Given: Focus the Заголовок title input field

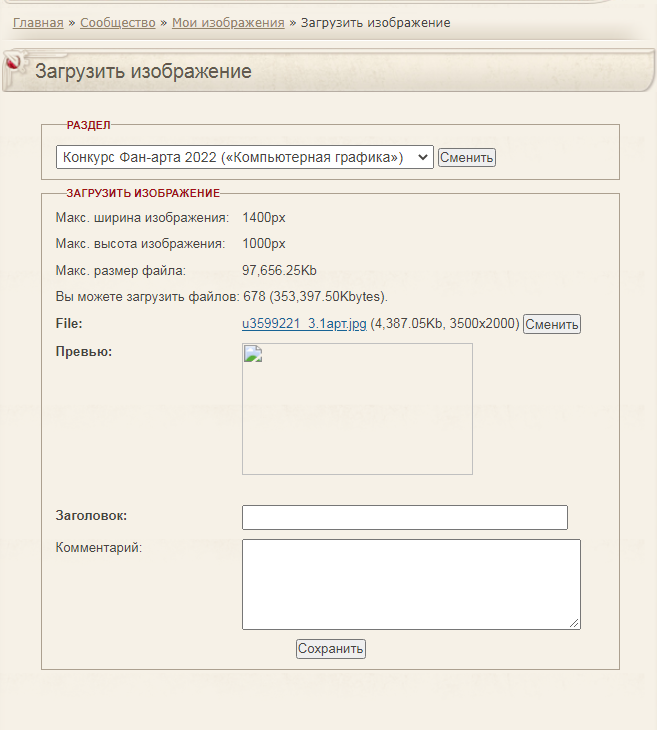Looking at the screenshot, I should [404, 517].
